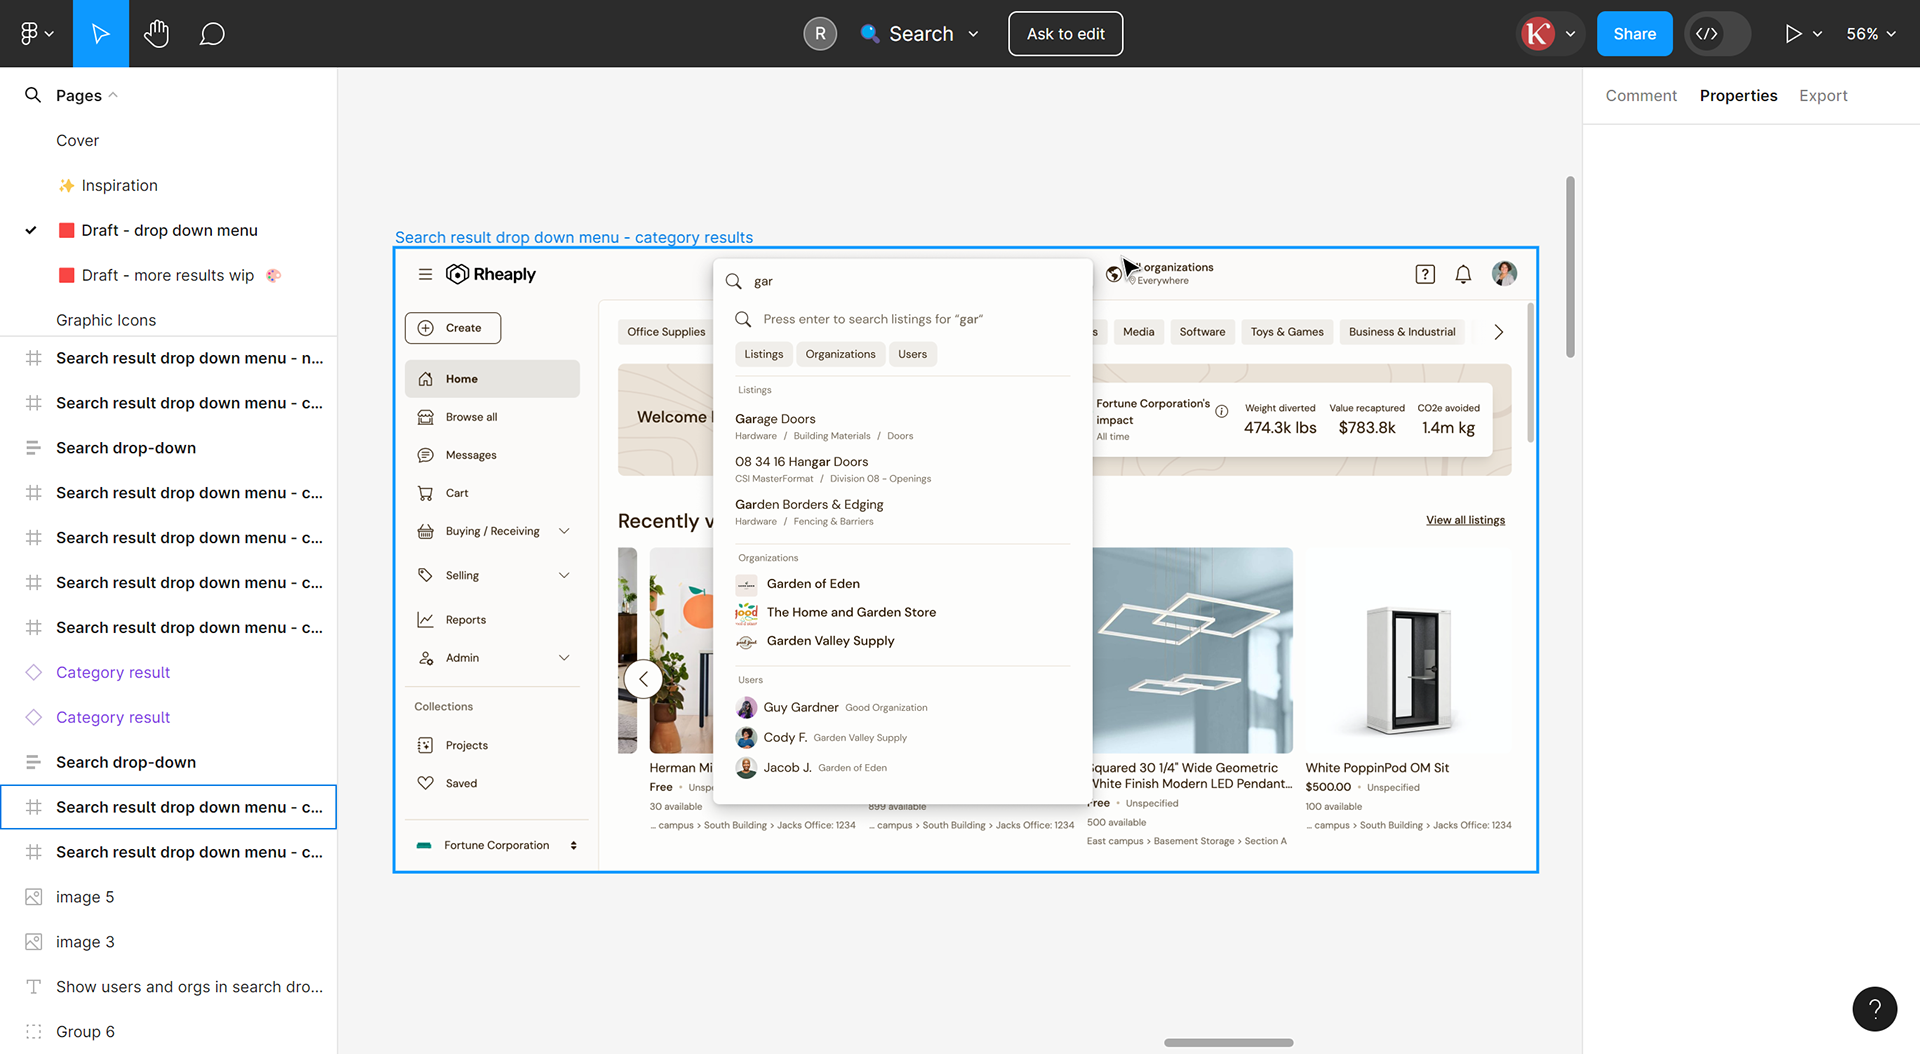This screenshot has width=1920, height=1054.
Task: Expand the Admin chevron in mockup
Action: click(x=564, y=658)
